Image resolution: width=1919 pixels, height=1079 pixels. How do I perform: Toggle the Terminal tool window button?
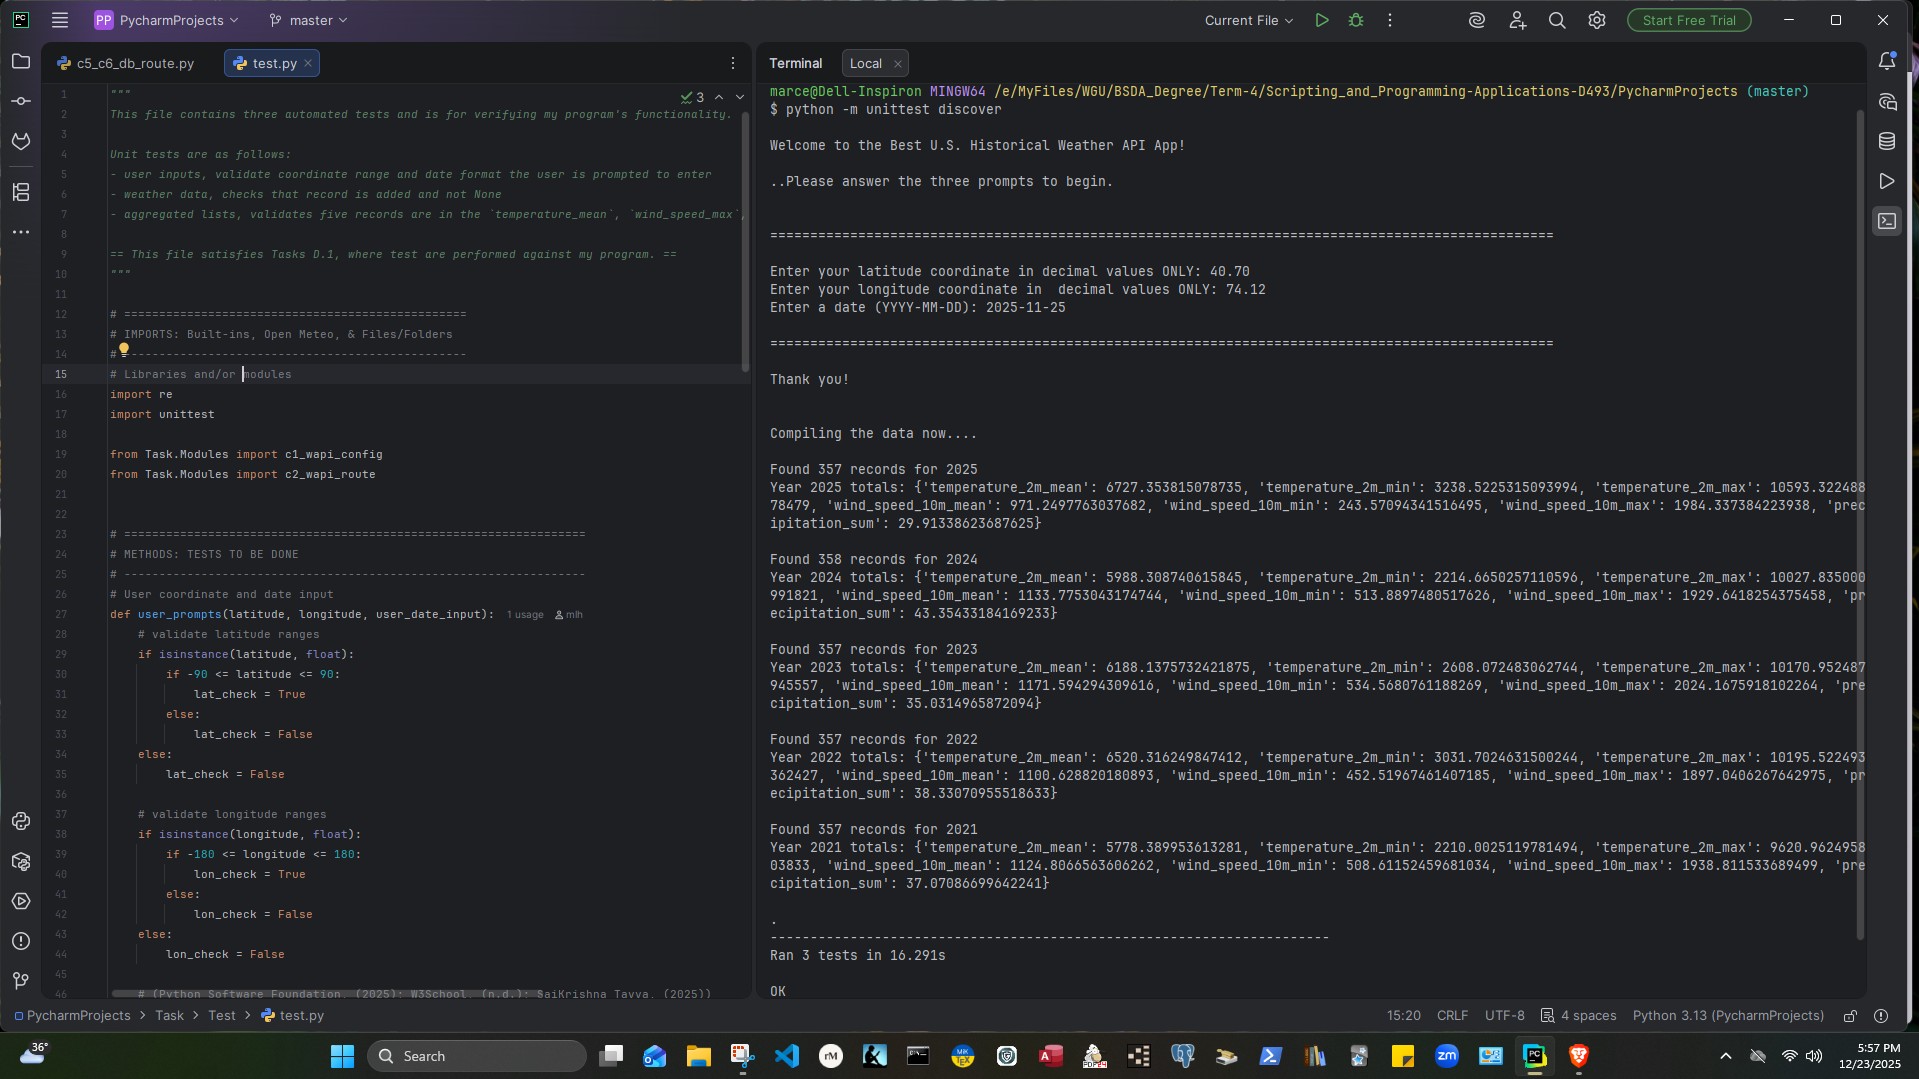tap(1887, 222)
